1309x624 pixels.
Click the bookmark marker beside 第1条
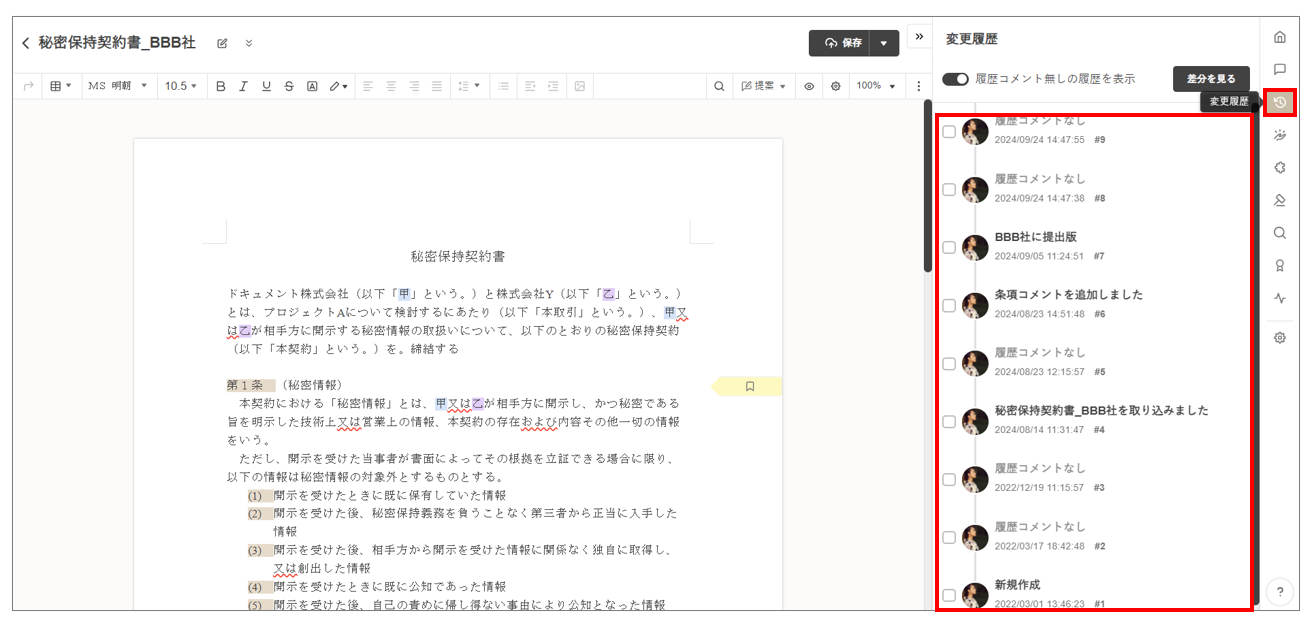coord(749,386)
